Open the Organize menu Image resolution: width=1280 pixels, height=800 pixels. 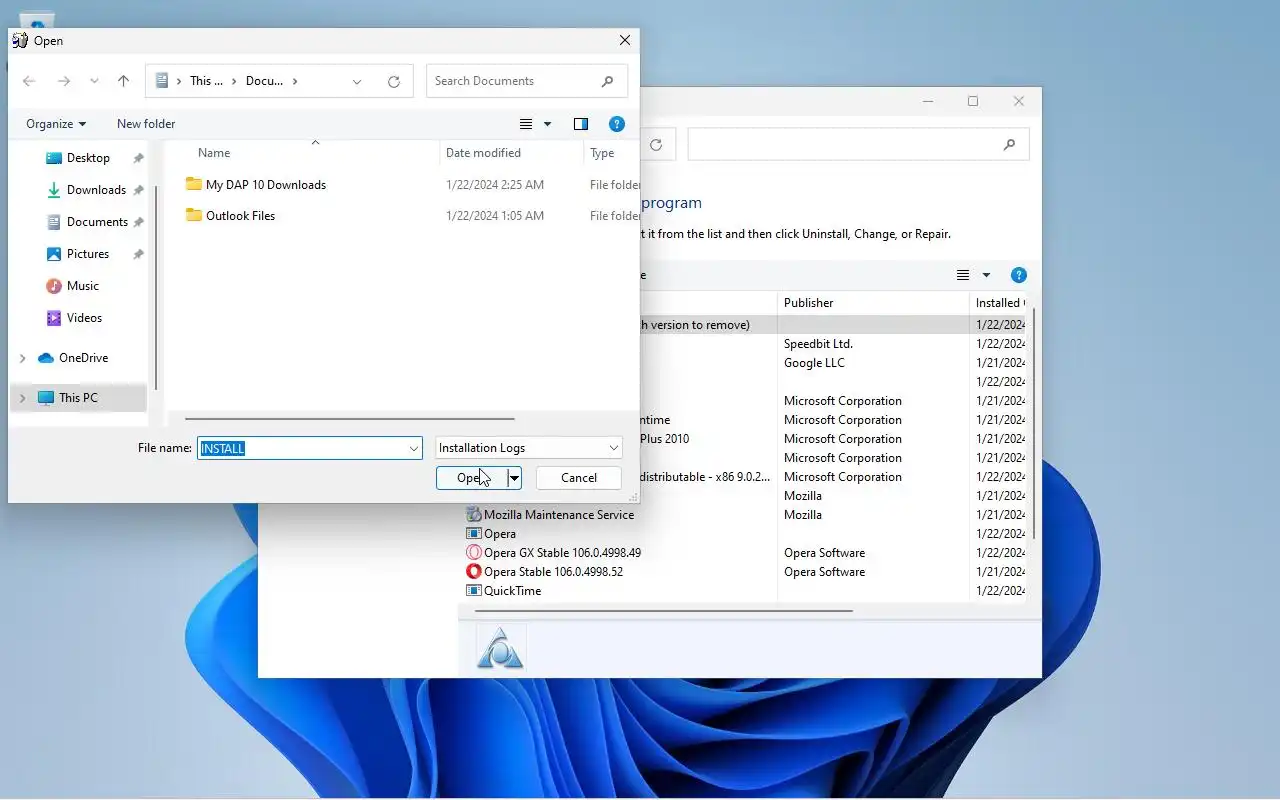[56, 124]
